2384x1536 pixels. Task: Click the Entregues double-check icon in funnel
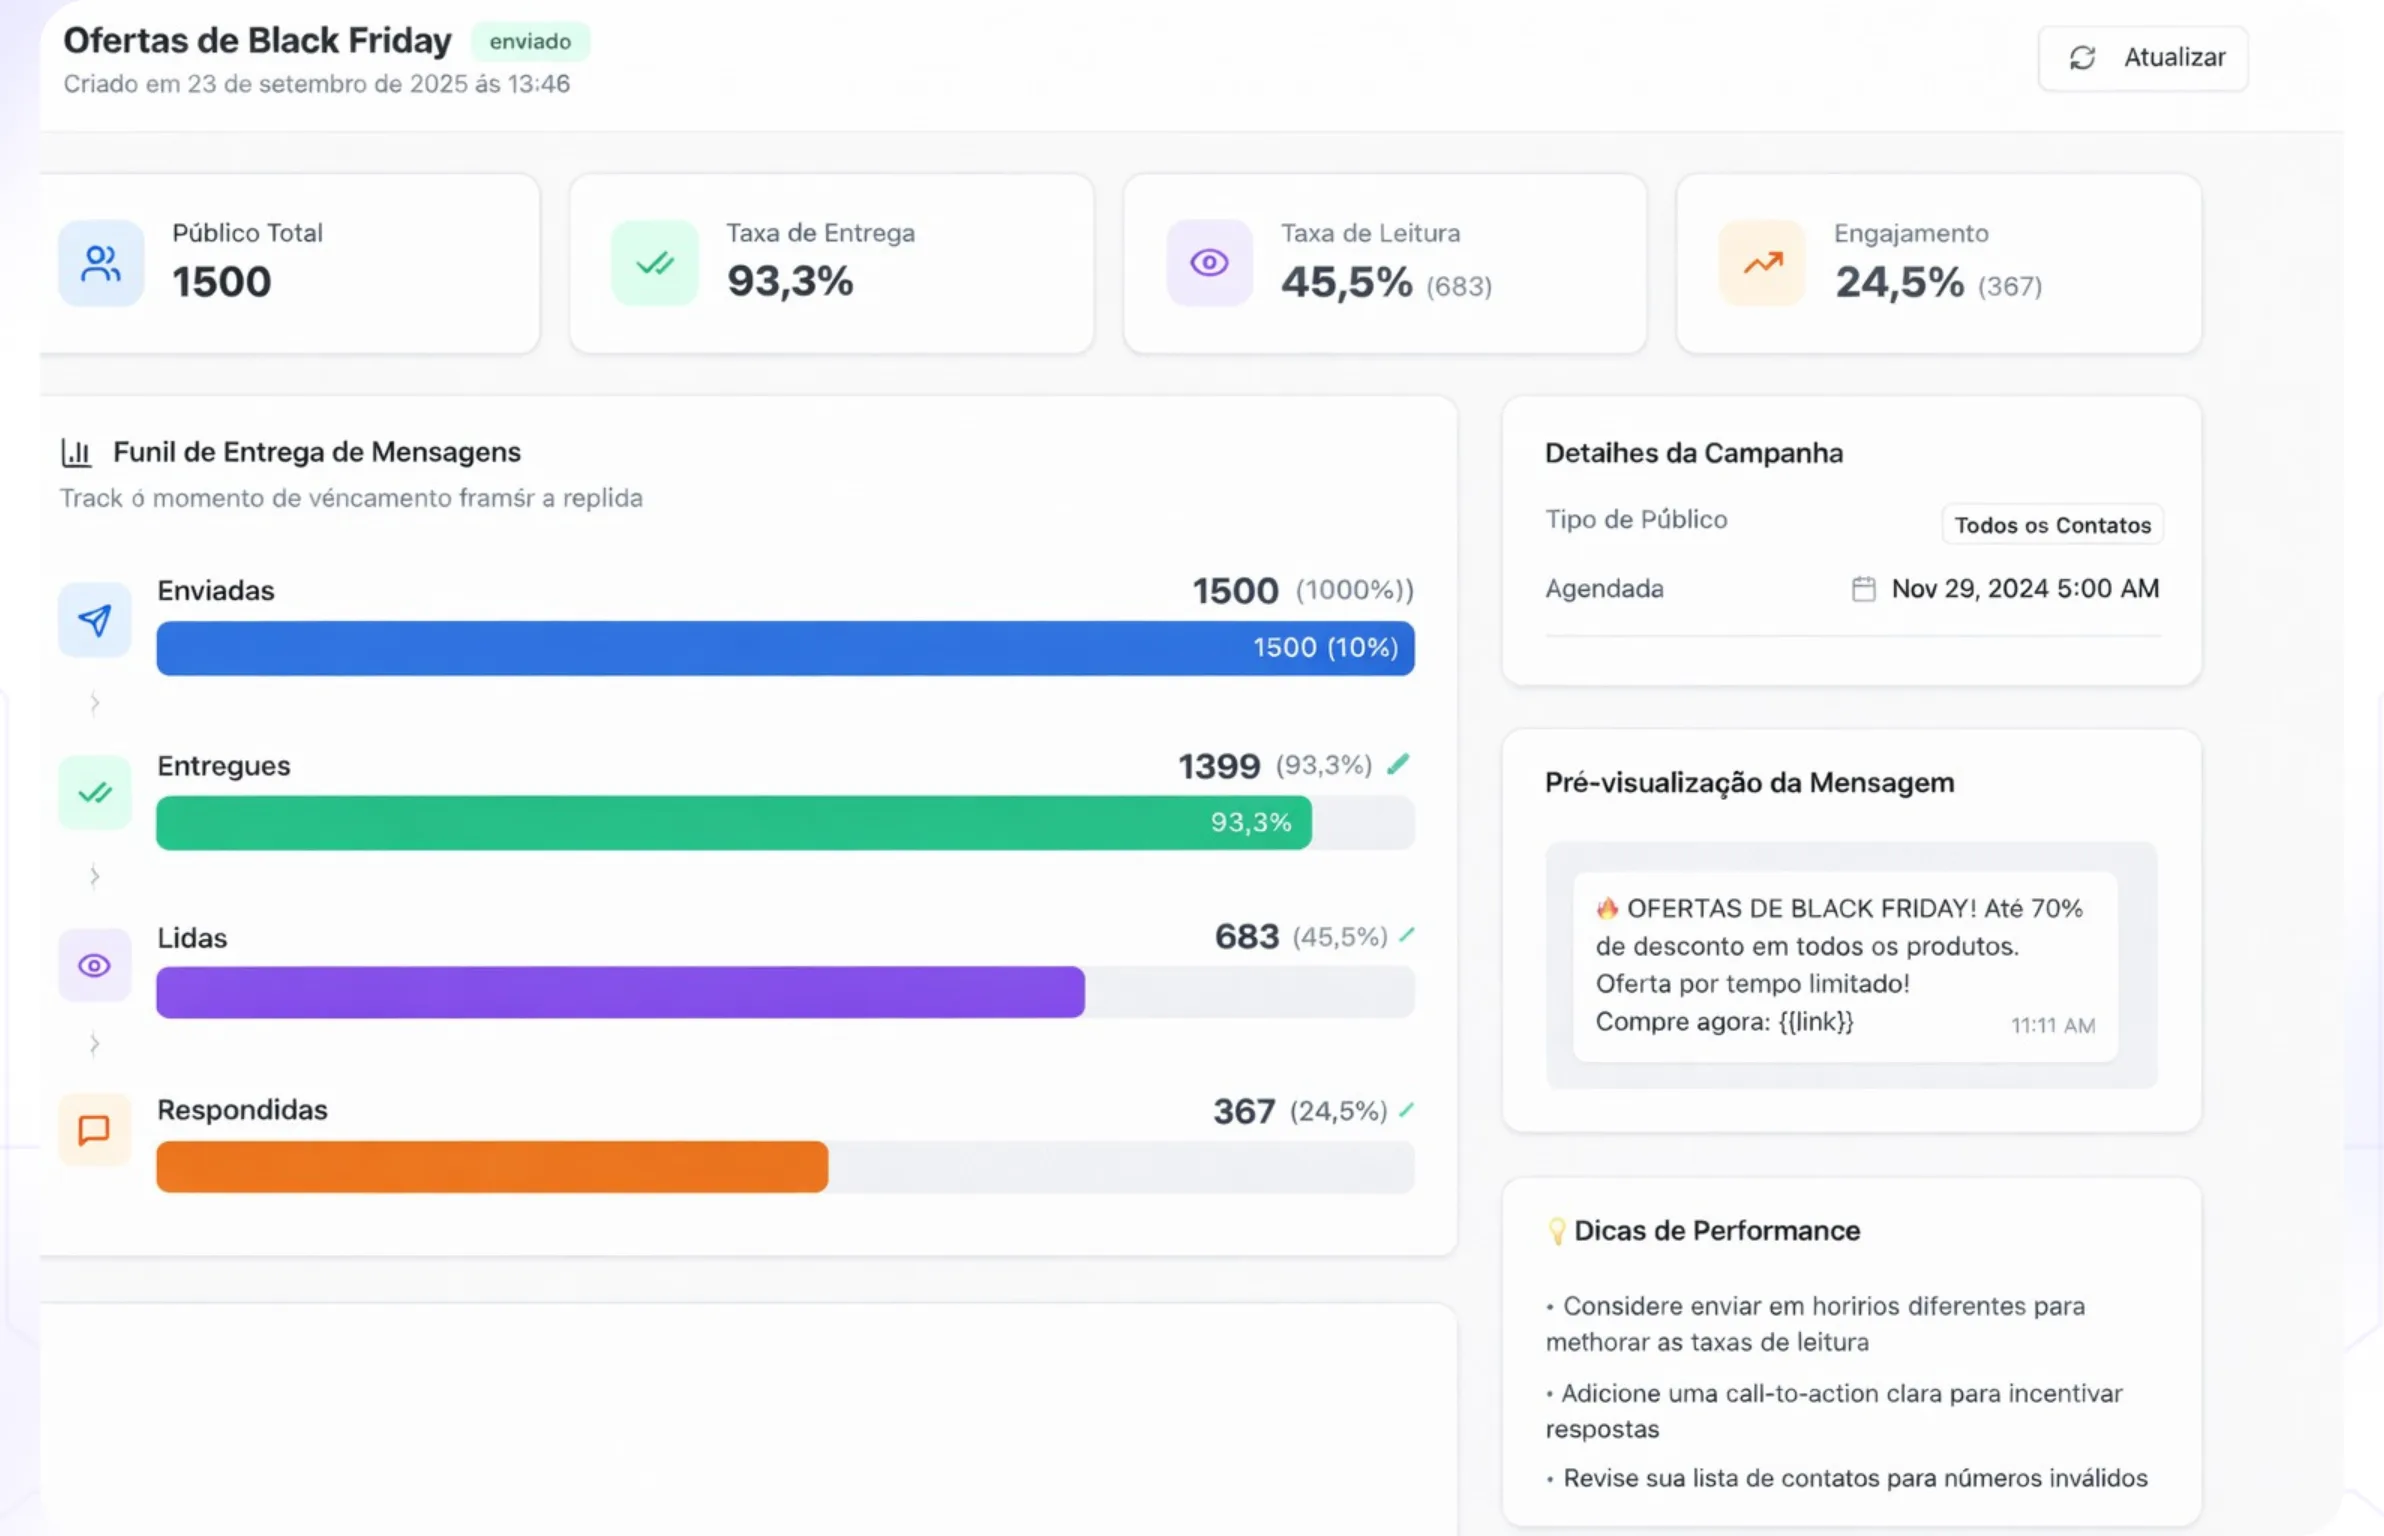[95, 793]
